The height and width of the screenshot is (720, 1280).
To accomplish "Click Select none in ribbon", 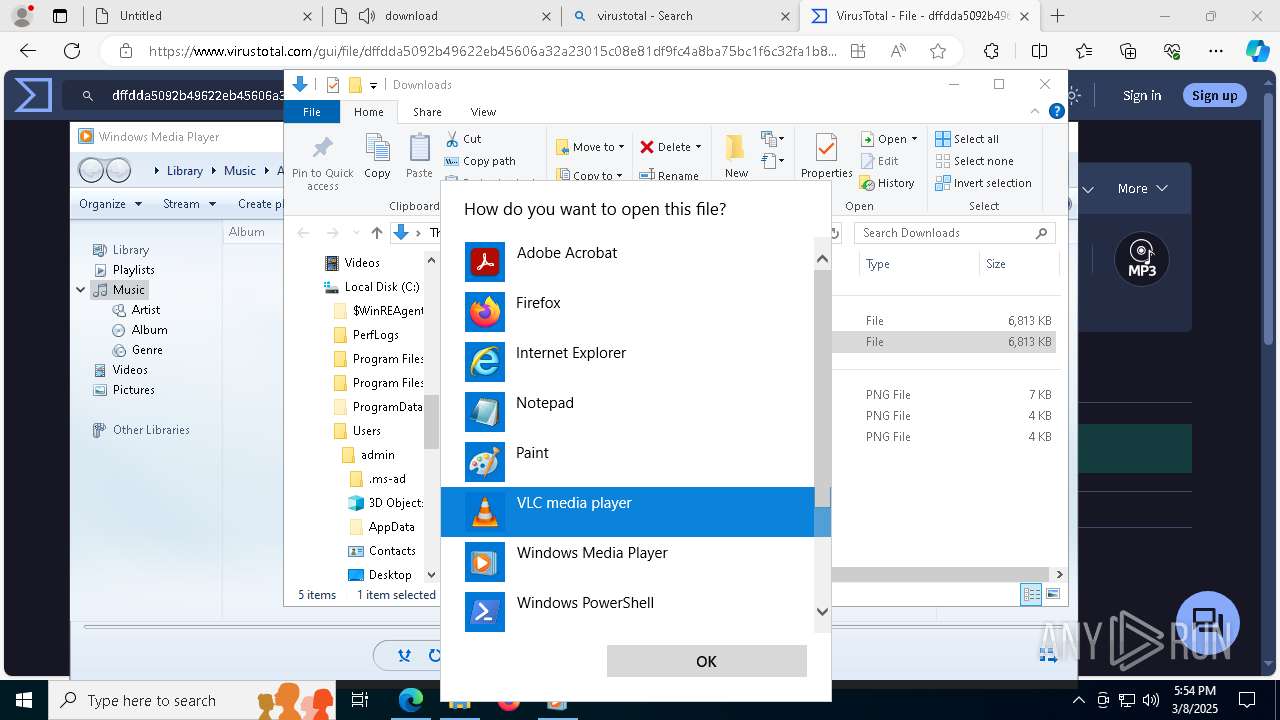I will coord(973,161).
